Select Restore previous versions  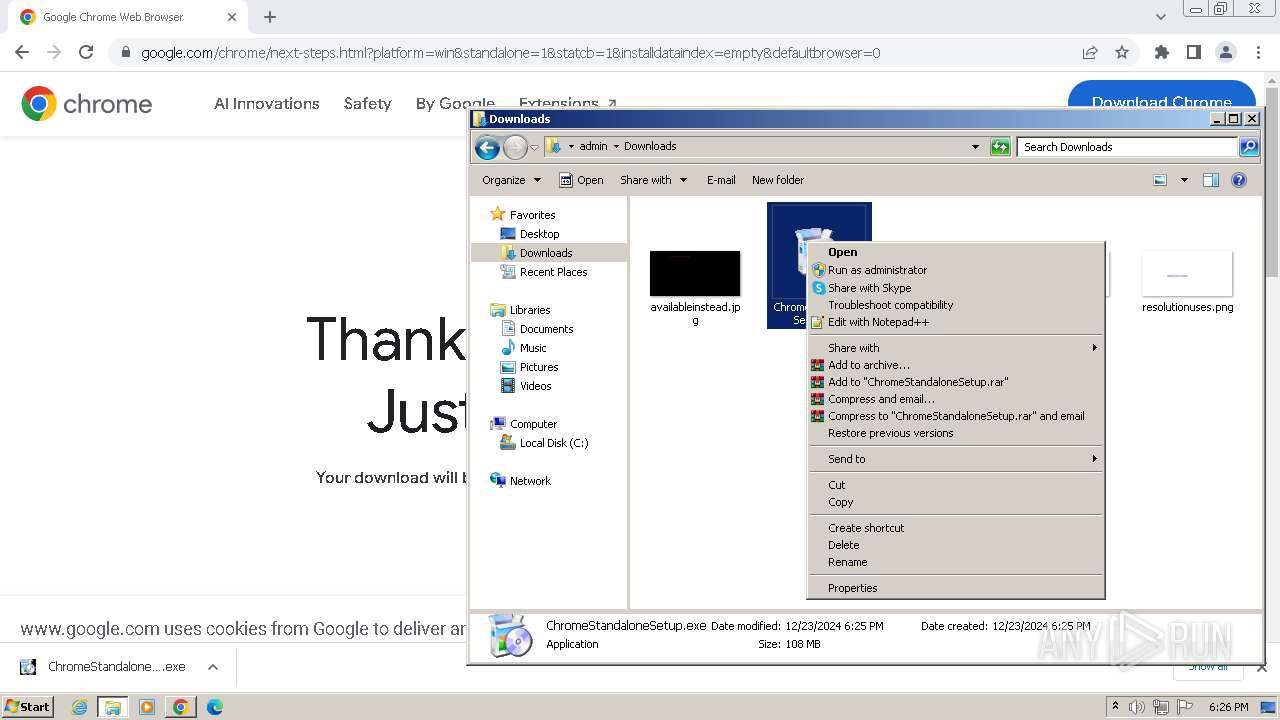(956, 433)
